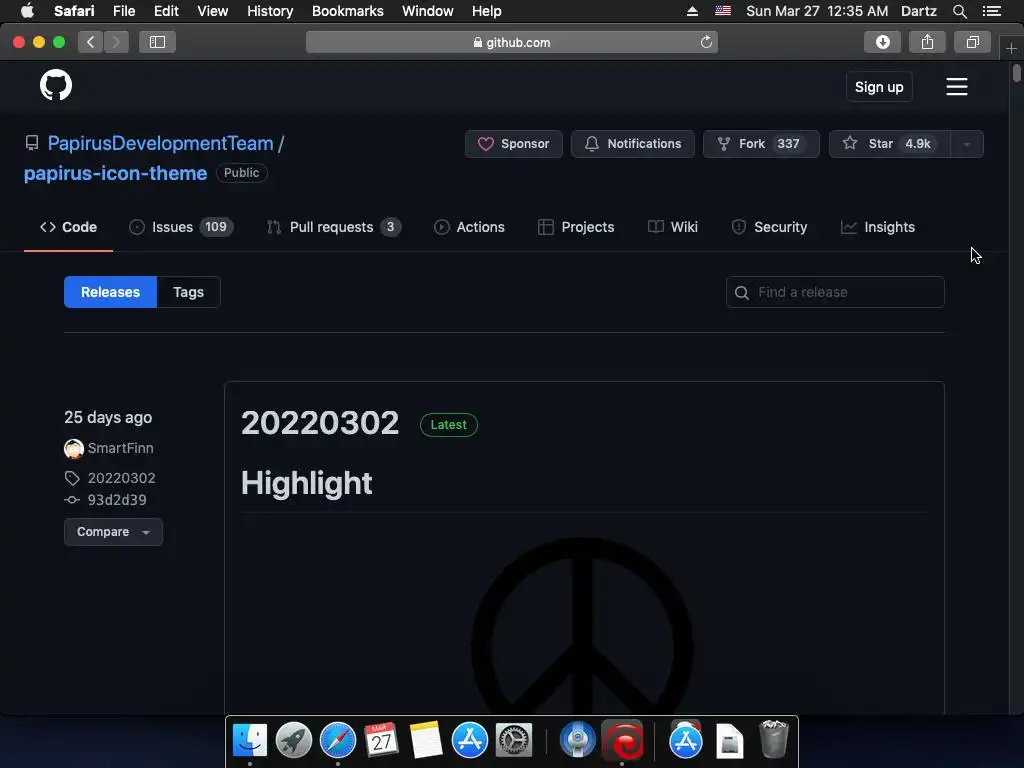1024x768 pixels.
Task: Open the Bookmarks menu
Action: (347, 11)
